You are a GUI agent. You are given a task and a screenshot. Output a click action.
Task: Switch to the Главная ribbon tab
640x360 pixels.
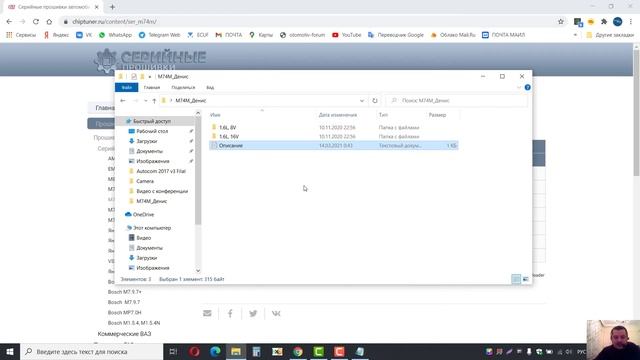pos(152,87)
